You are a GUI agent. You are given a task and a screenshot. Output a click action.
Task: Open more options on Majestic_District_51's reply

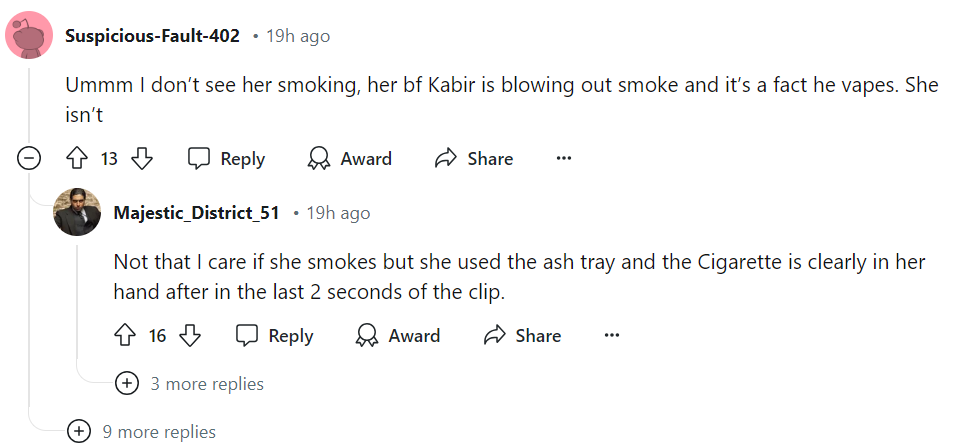point(612,336)
